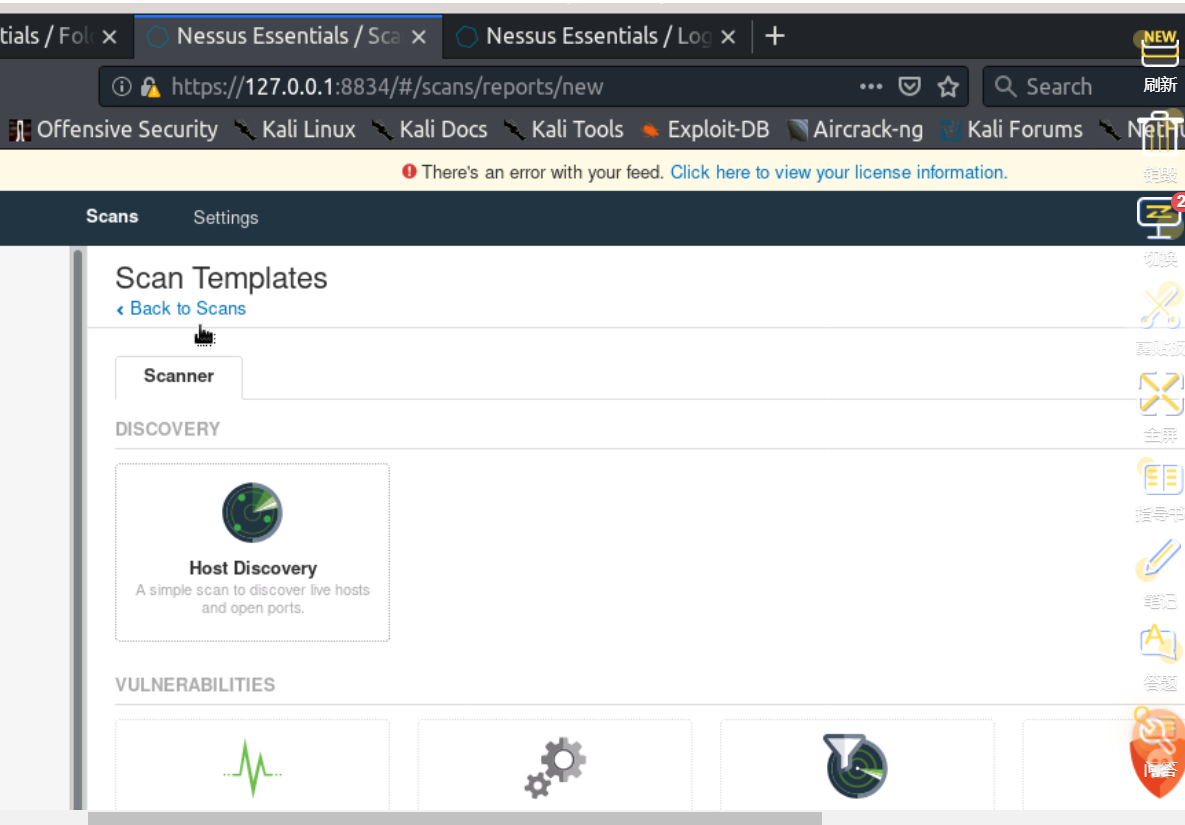
Task: Click the search magnifier icon
Action: click(1005, 86)
